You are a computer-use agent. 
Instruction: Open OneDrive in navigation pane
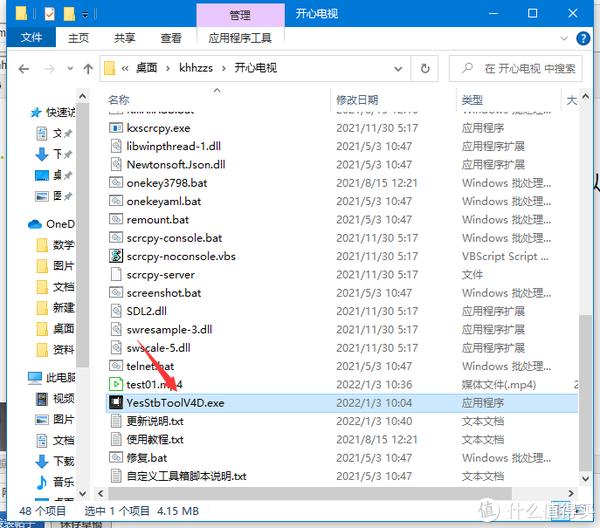pyautogui.click(x=52, y=224)
